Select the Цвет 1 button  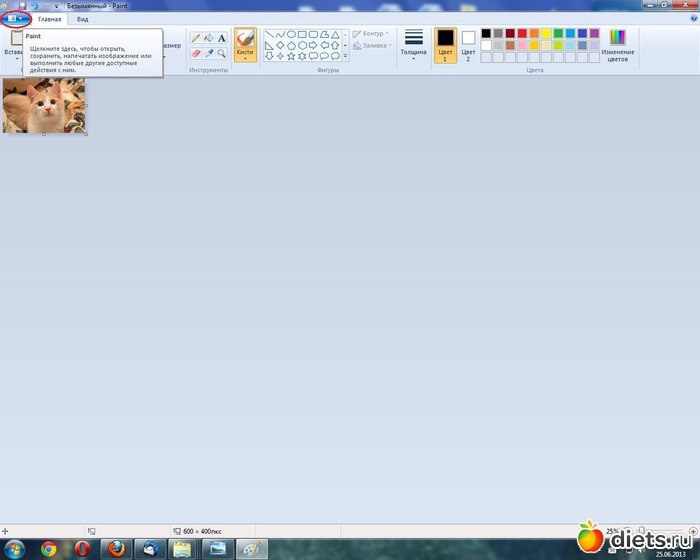point(445,45)
